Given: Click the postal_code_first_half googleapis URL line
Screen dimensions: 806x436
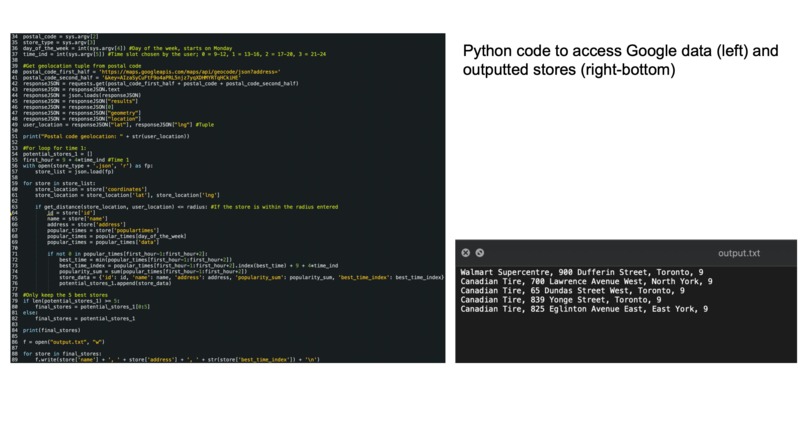Looking at the screenshot, I should (152, 72).
